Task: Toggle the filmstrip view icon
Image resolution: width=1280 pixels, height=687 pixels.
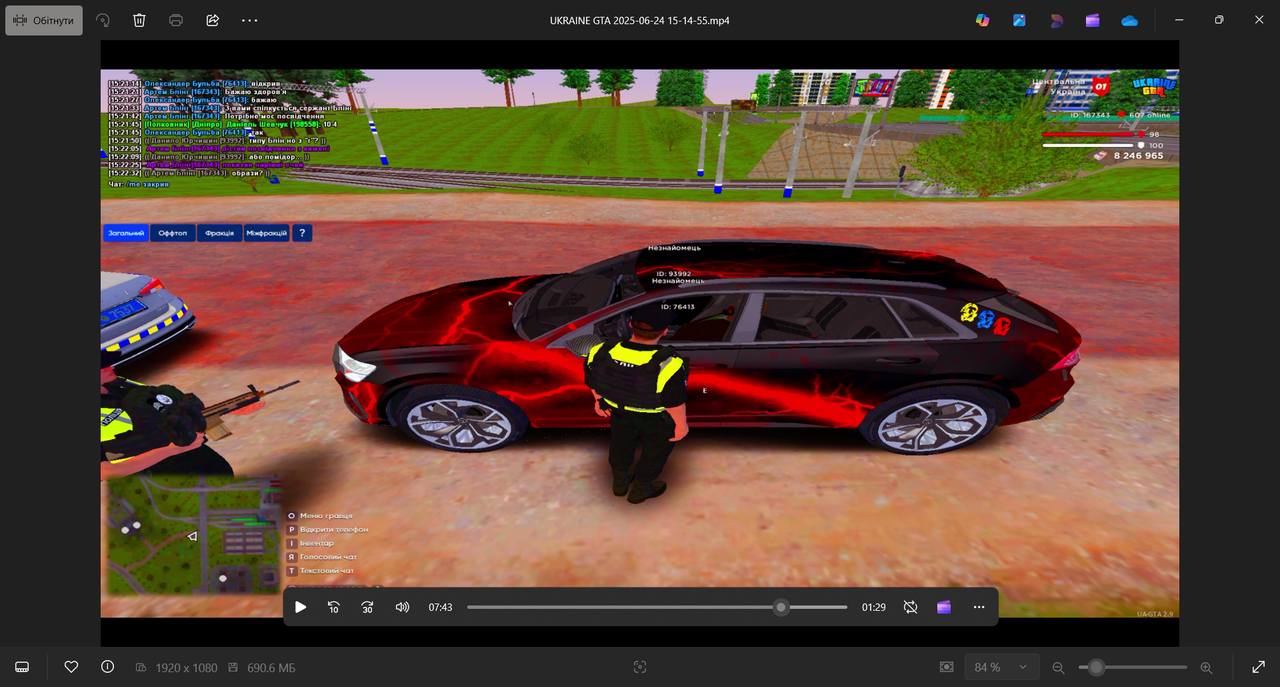Action: [x=23, y=667]
